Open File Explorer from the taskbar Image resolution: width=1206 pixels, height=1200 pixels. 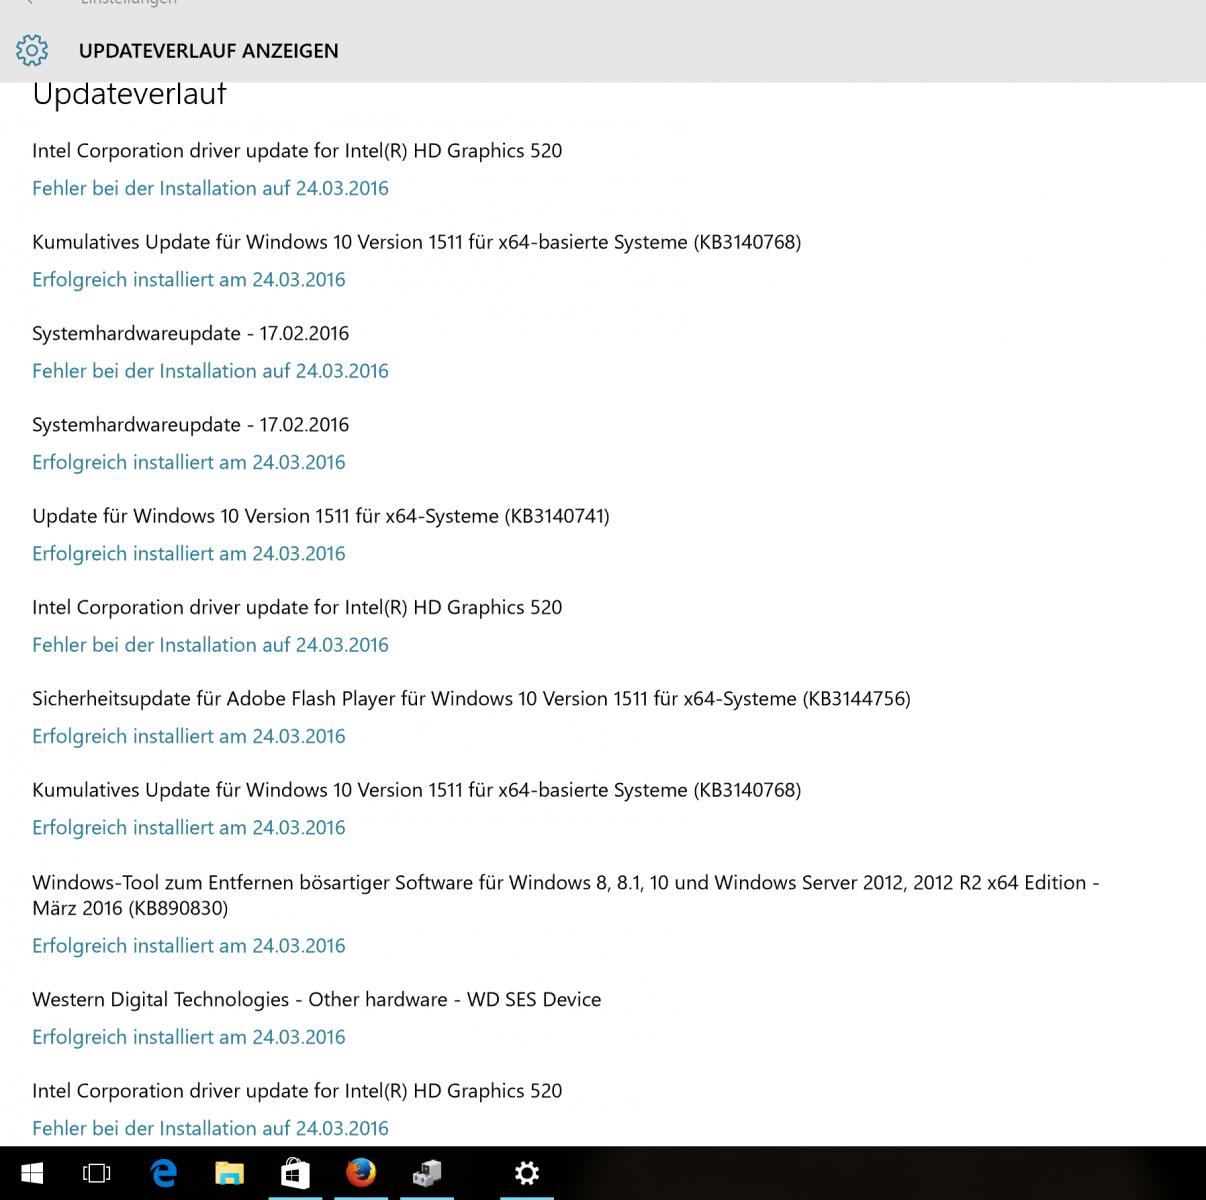click(229, 1172)
